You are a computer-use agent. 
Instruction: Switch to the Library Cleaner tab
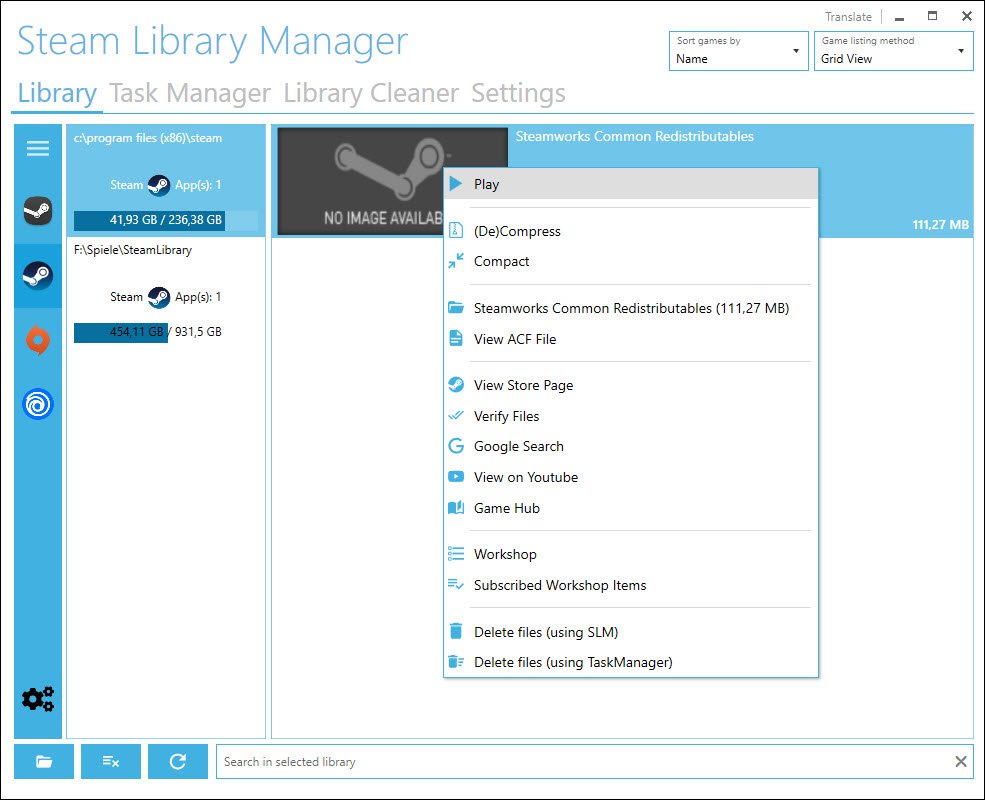click(x=371, y=93)
